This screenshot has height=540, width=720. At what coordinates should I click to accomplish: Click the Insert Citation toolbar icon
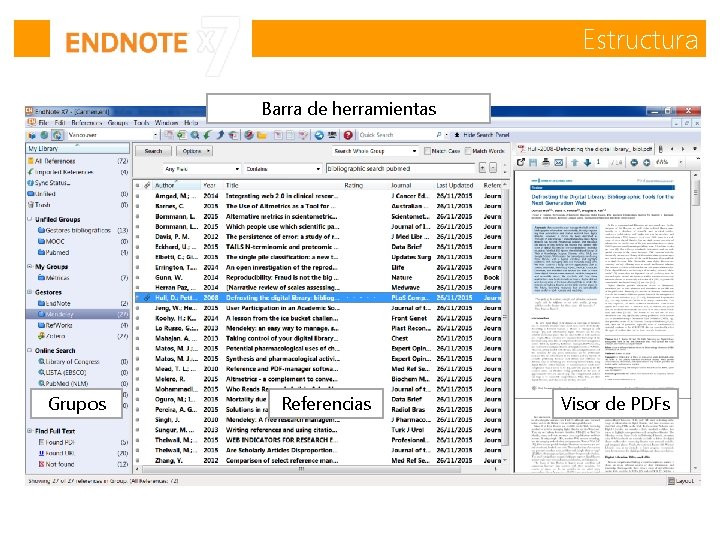click(278, 135)
